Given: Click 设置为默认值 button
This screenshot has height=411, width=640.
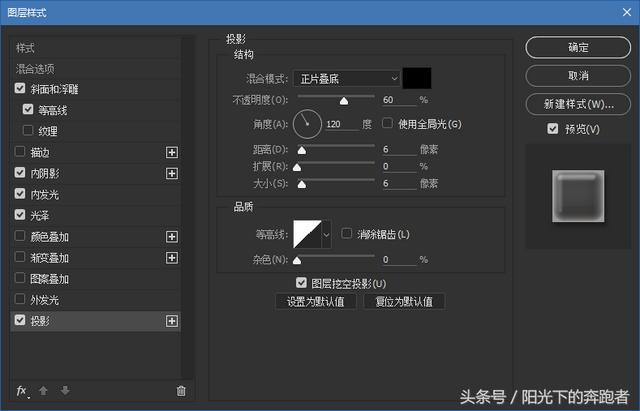Looking at the screenshot, I should (x=316, y=302).
